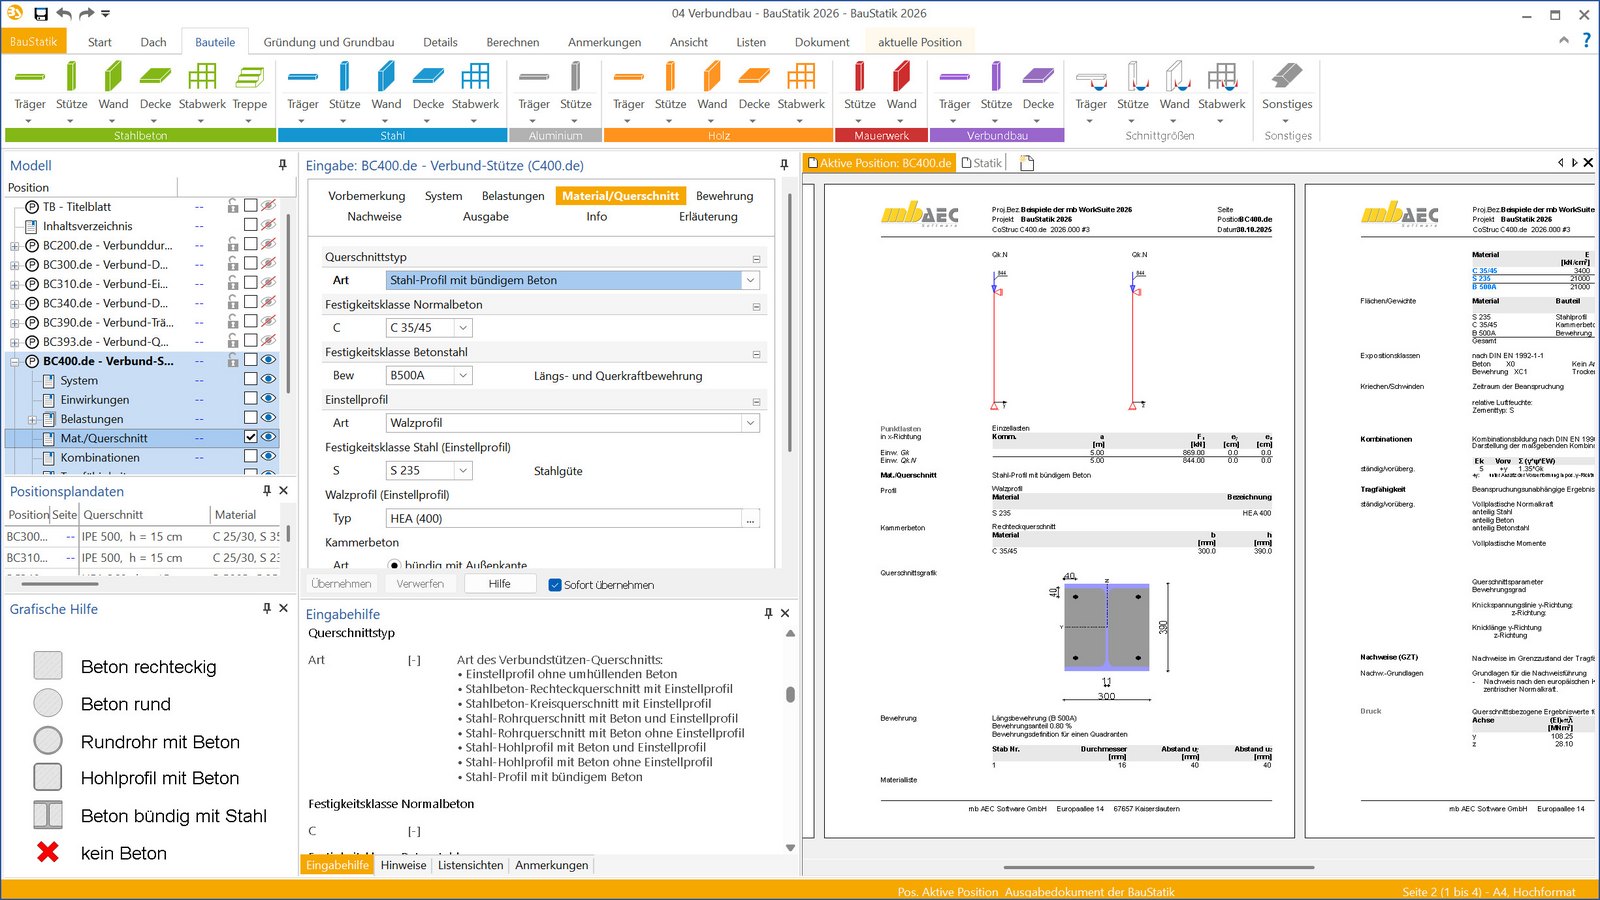Click the Hilfe button
The width and height of the screenshot is (1600, 900).
[x=500, y=584]
